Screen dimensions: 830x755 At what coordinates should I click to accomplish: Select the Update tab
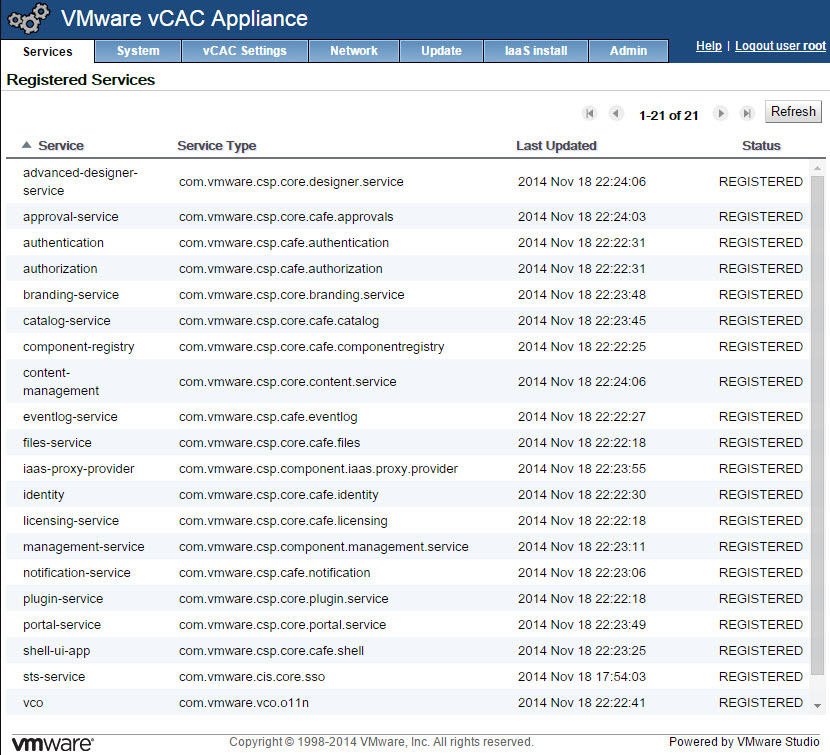441,51
